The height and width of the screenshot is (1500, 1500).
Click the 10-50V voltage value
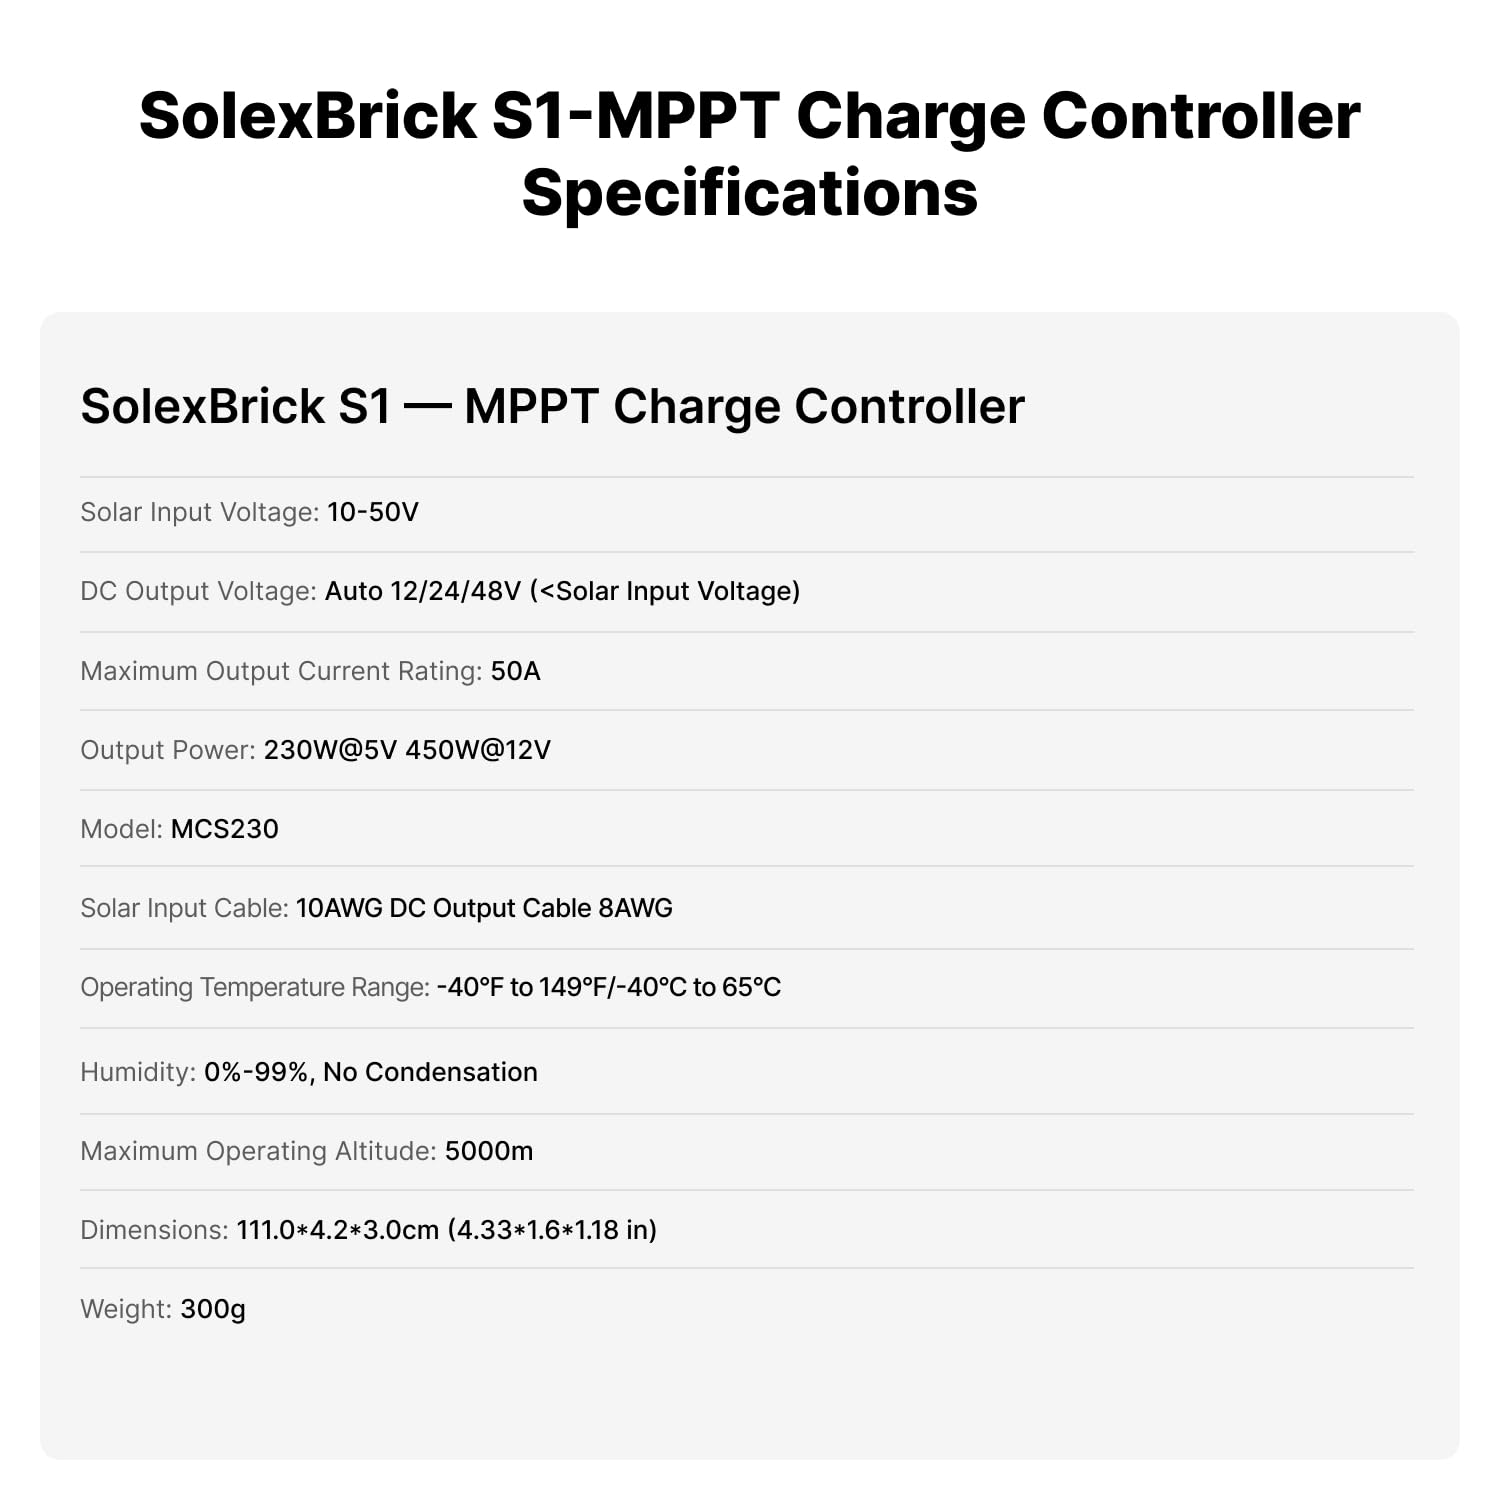click(x=372, y=512)
